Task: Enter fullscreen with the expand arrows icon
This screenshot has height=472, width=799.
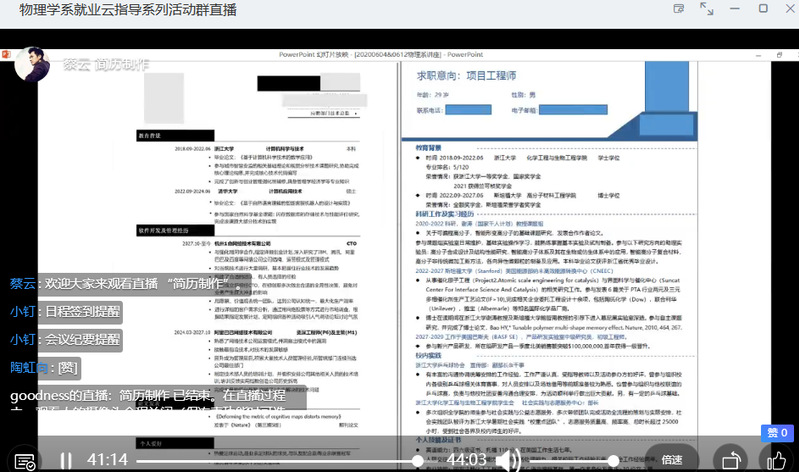Action: click(x=707, y=9)
